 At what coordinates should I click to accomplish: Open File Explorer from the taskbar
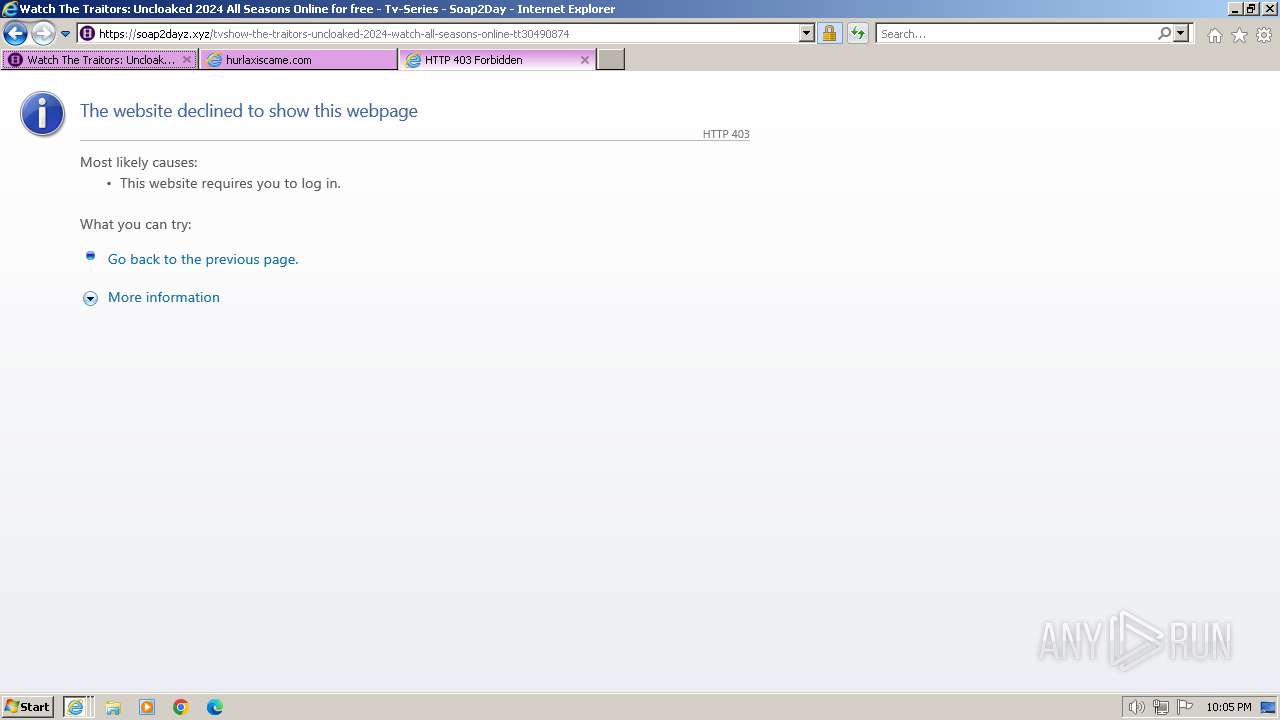point(113,707)
